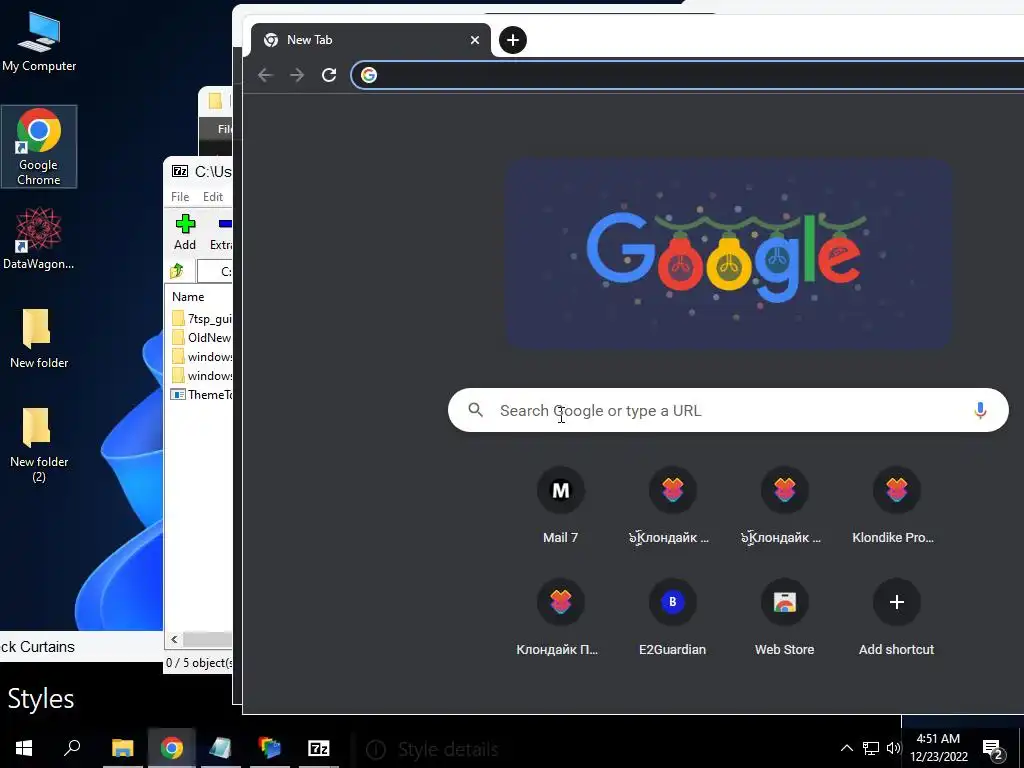Reload the Chrome page
Image resolution: width=1024 pixels, height=768 pixels.
tap(329, 75)
